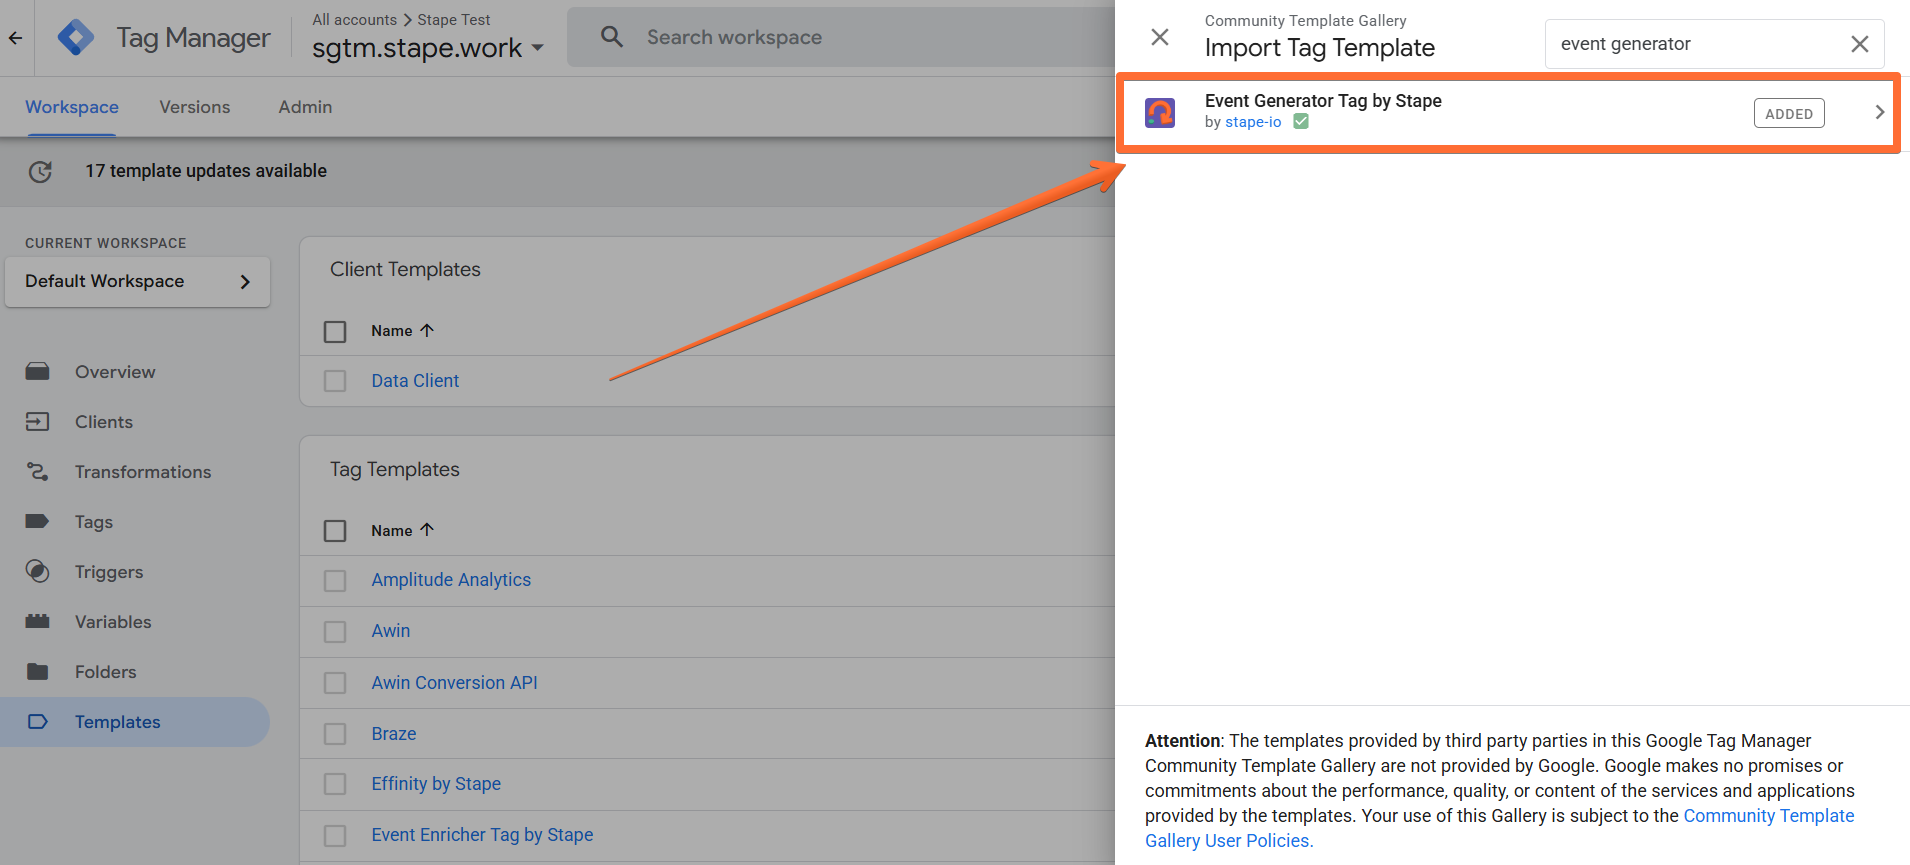This screenshot has width=1910, height=865.
Task: Select all Client Templates checkbox
Action: coord(335,331)
